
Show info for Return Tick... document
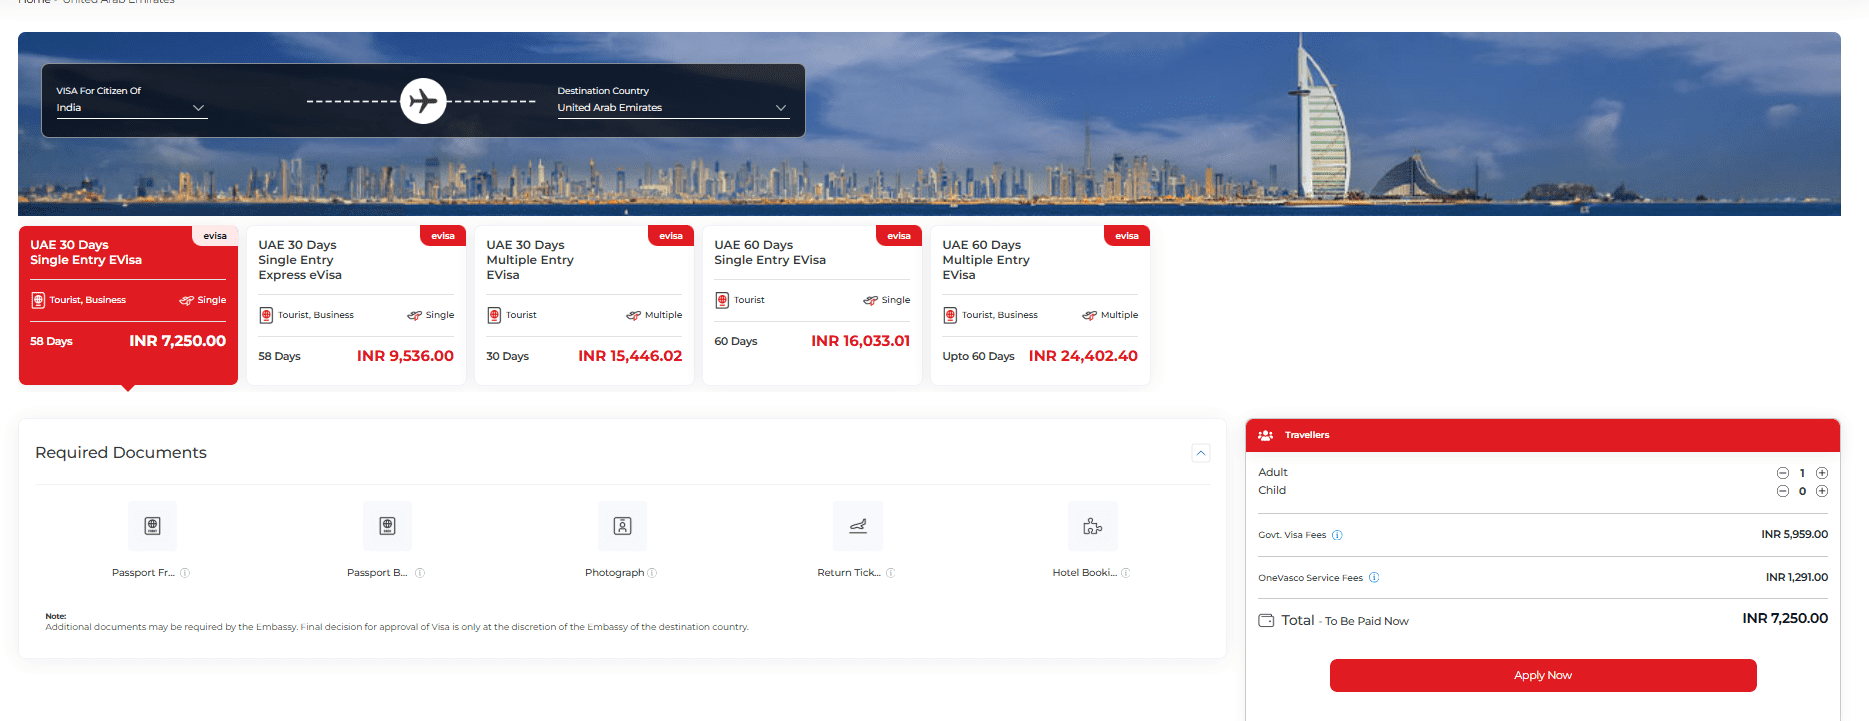tap(890, 573)
